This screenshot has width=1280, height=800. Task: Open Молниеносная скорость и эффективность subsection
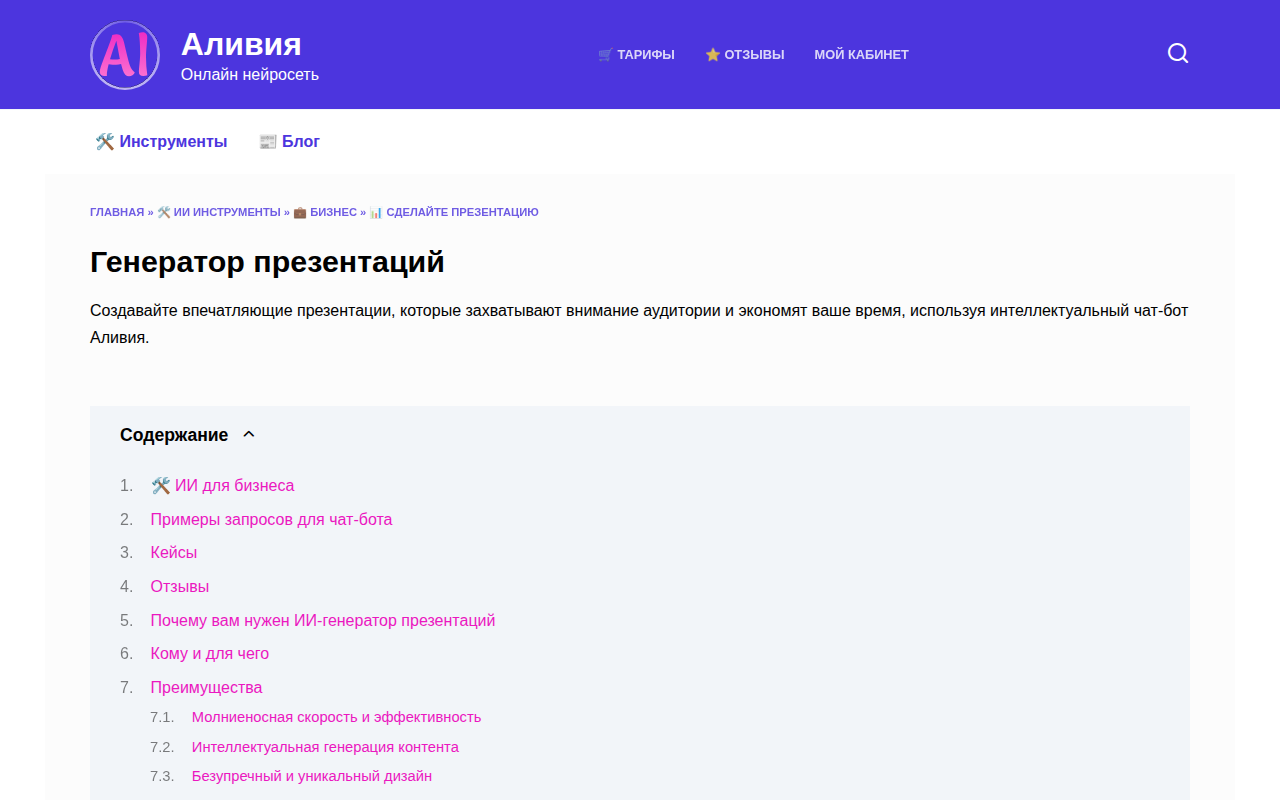336,716
